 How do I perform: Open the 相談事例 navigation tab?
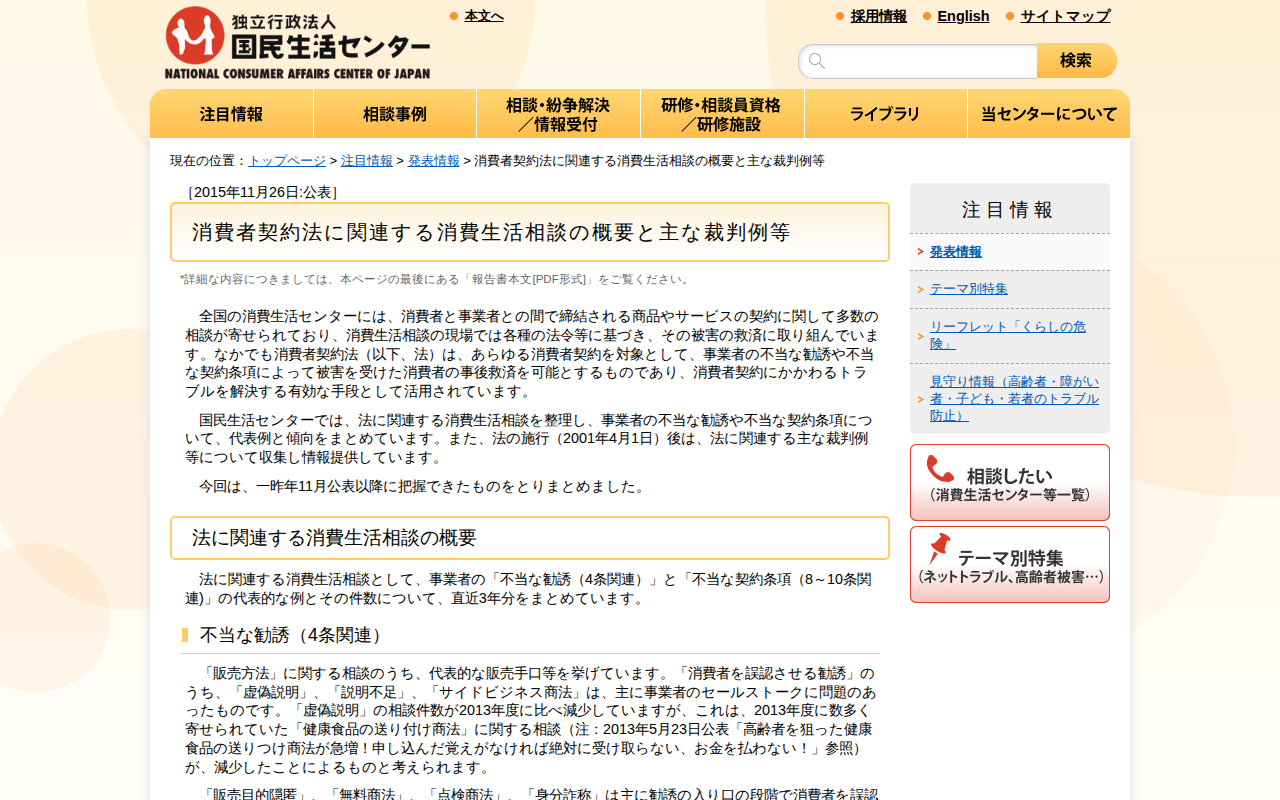(394, 113)
